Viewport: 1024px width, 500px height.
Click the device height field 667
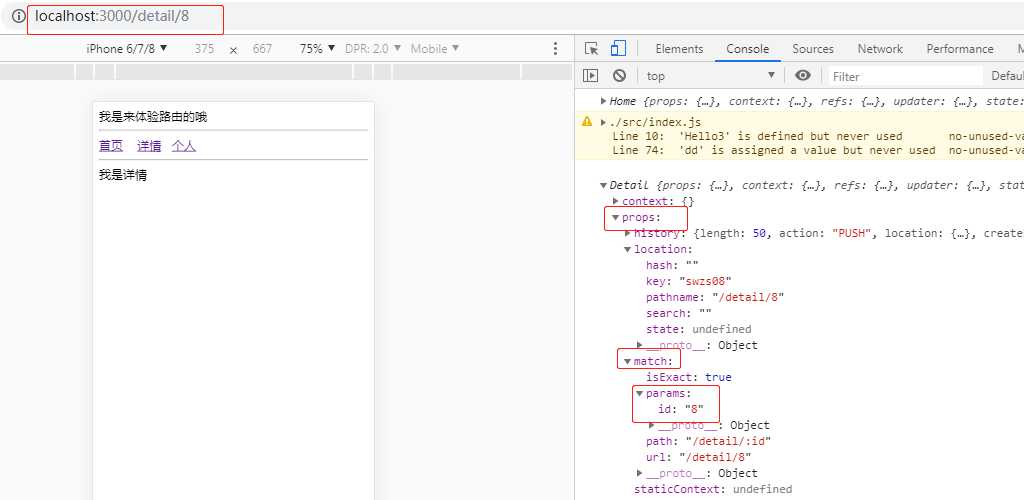(x=262, y=49)
